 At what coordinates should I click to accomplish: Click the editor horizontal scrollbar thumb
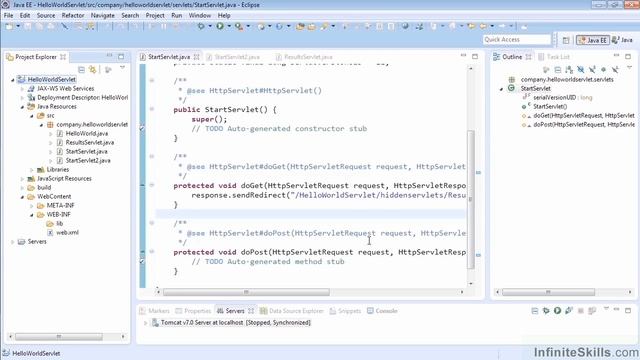pos(246,292)
